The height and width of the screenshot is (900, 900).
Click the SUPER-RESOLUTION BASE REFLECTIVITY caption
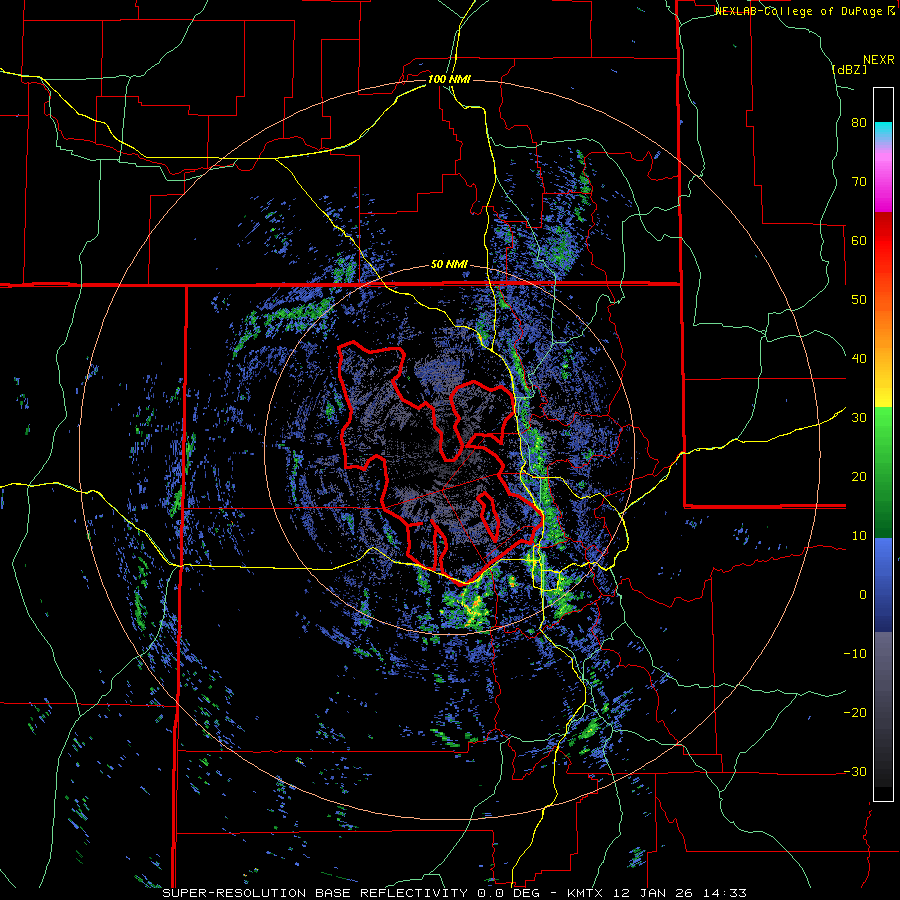314,893
